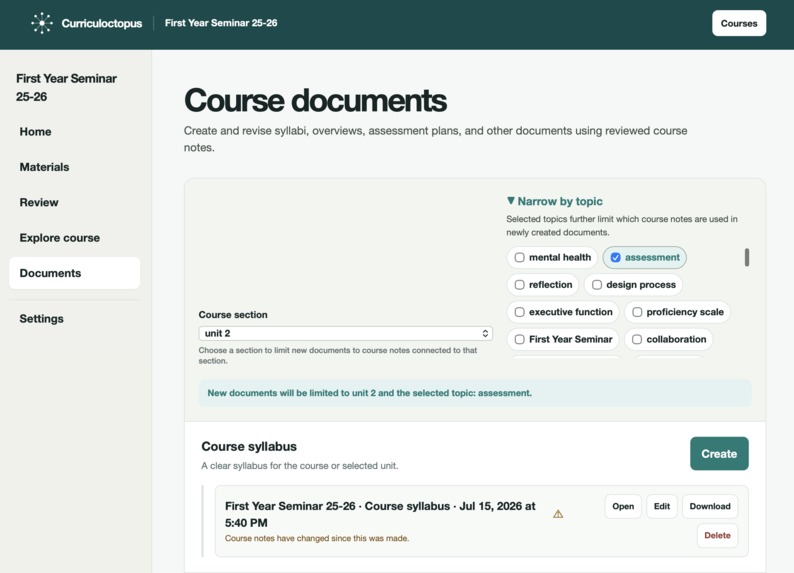Click the First Year Seminar 25-26 sidebar title
This screenshot has width=794, height=573.
pos(66,88)
